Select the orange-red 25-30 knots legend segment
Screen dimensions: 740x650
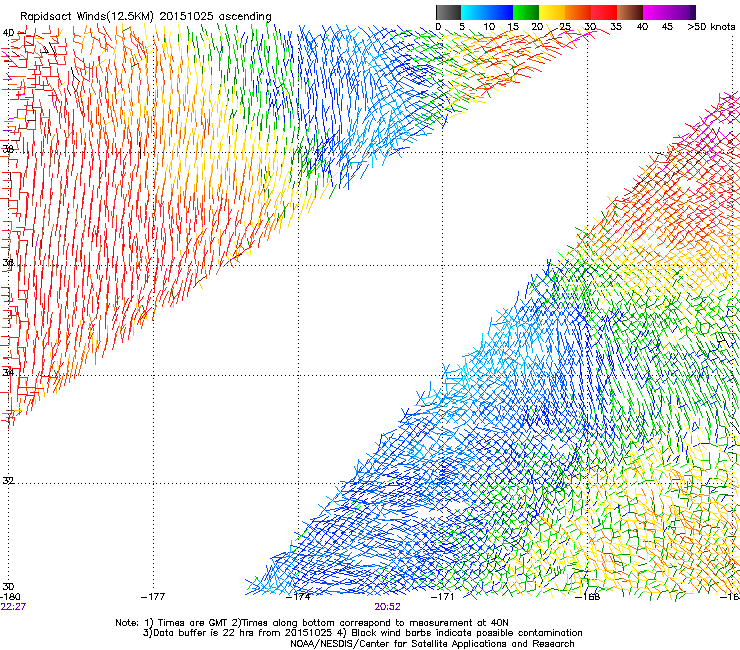click(x=578, y=12)
